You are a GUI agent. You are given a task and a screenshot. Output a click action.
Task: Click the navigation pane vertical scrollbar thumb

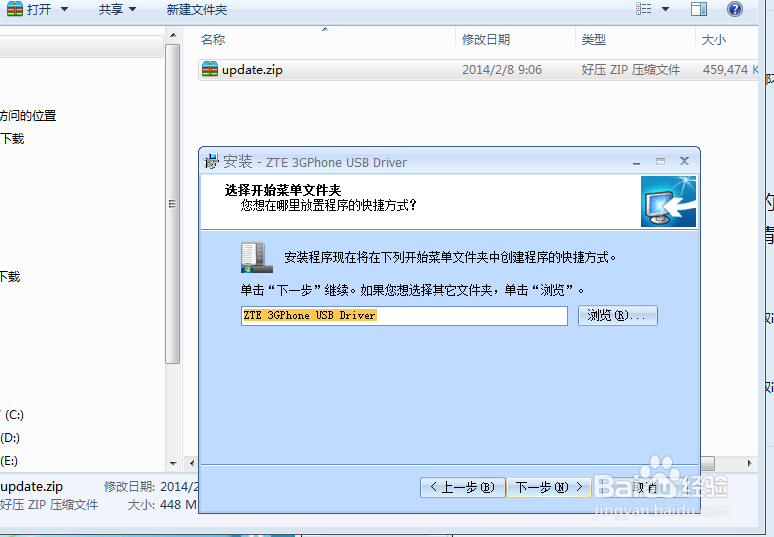172,203
